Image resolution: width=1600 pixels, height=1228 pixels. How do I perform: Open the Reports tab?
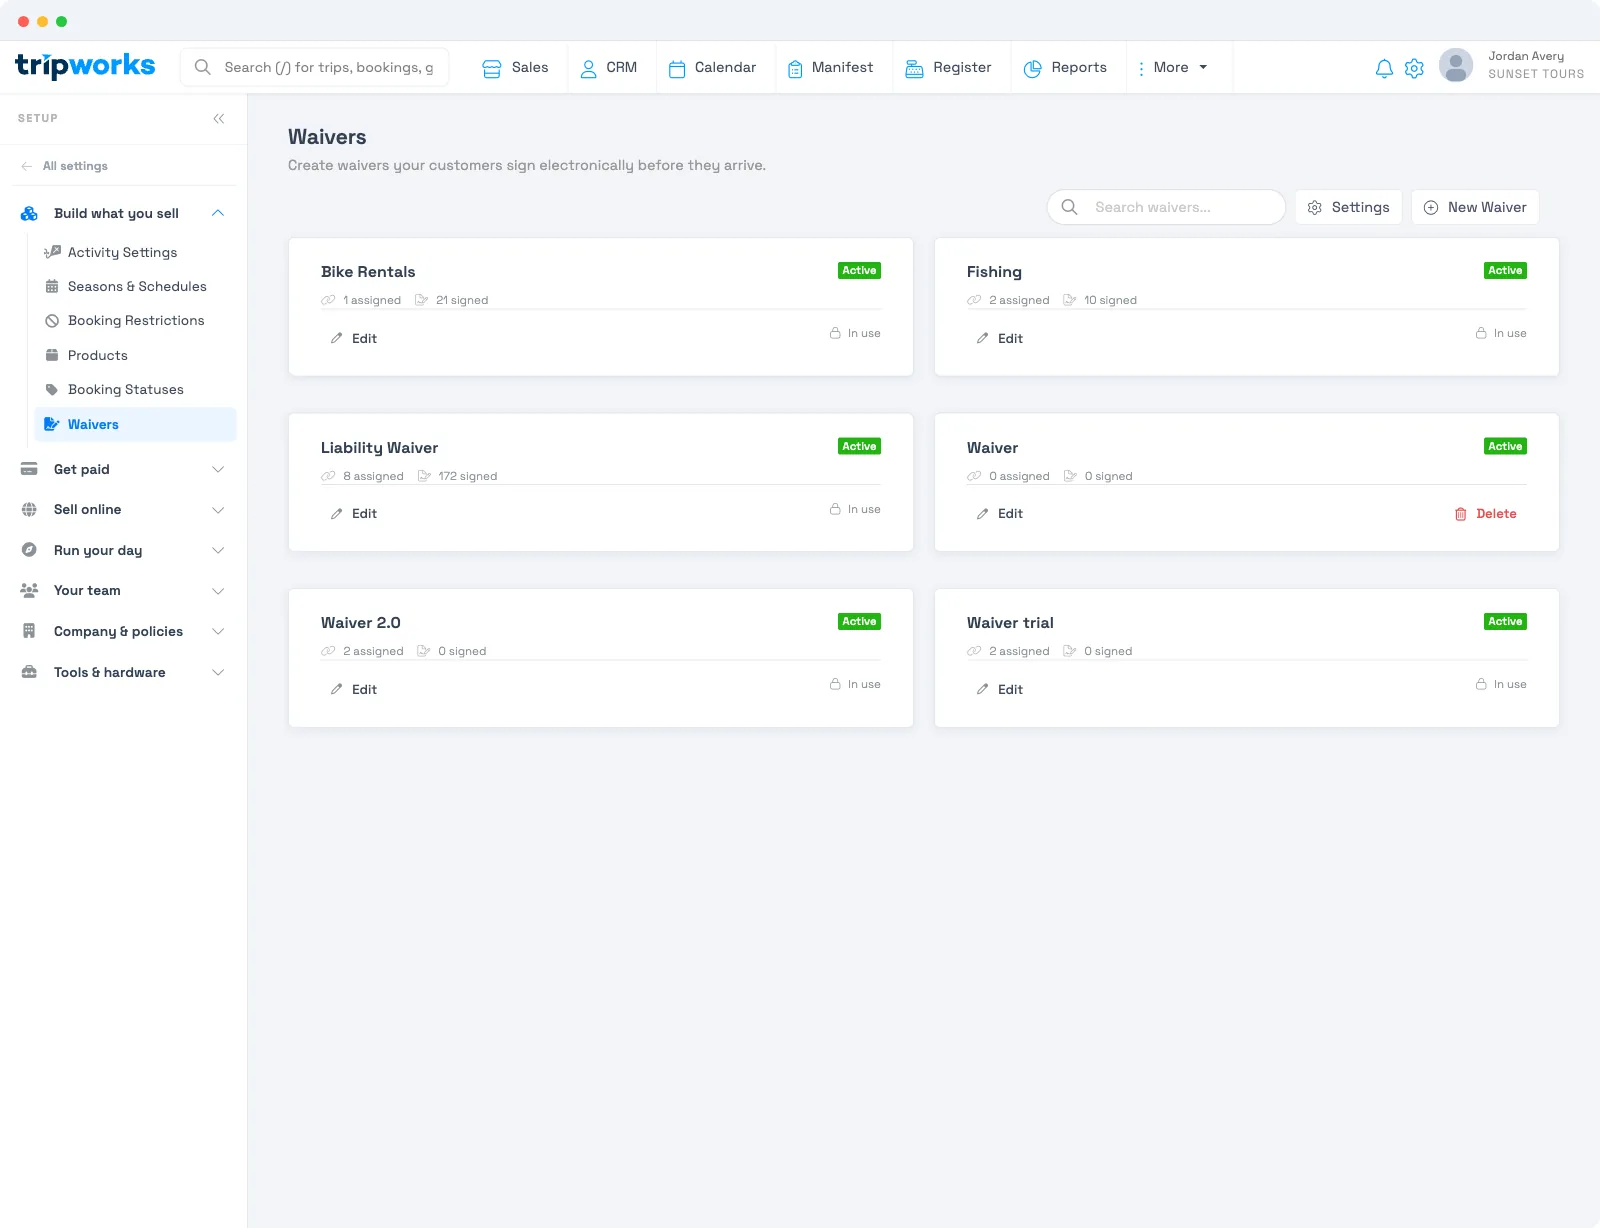[x=1065, y=67]
